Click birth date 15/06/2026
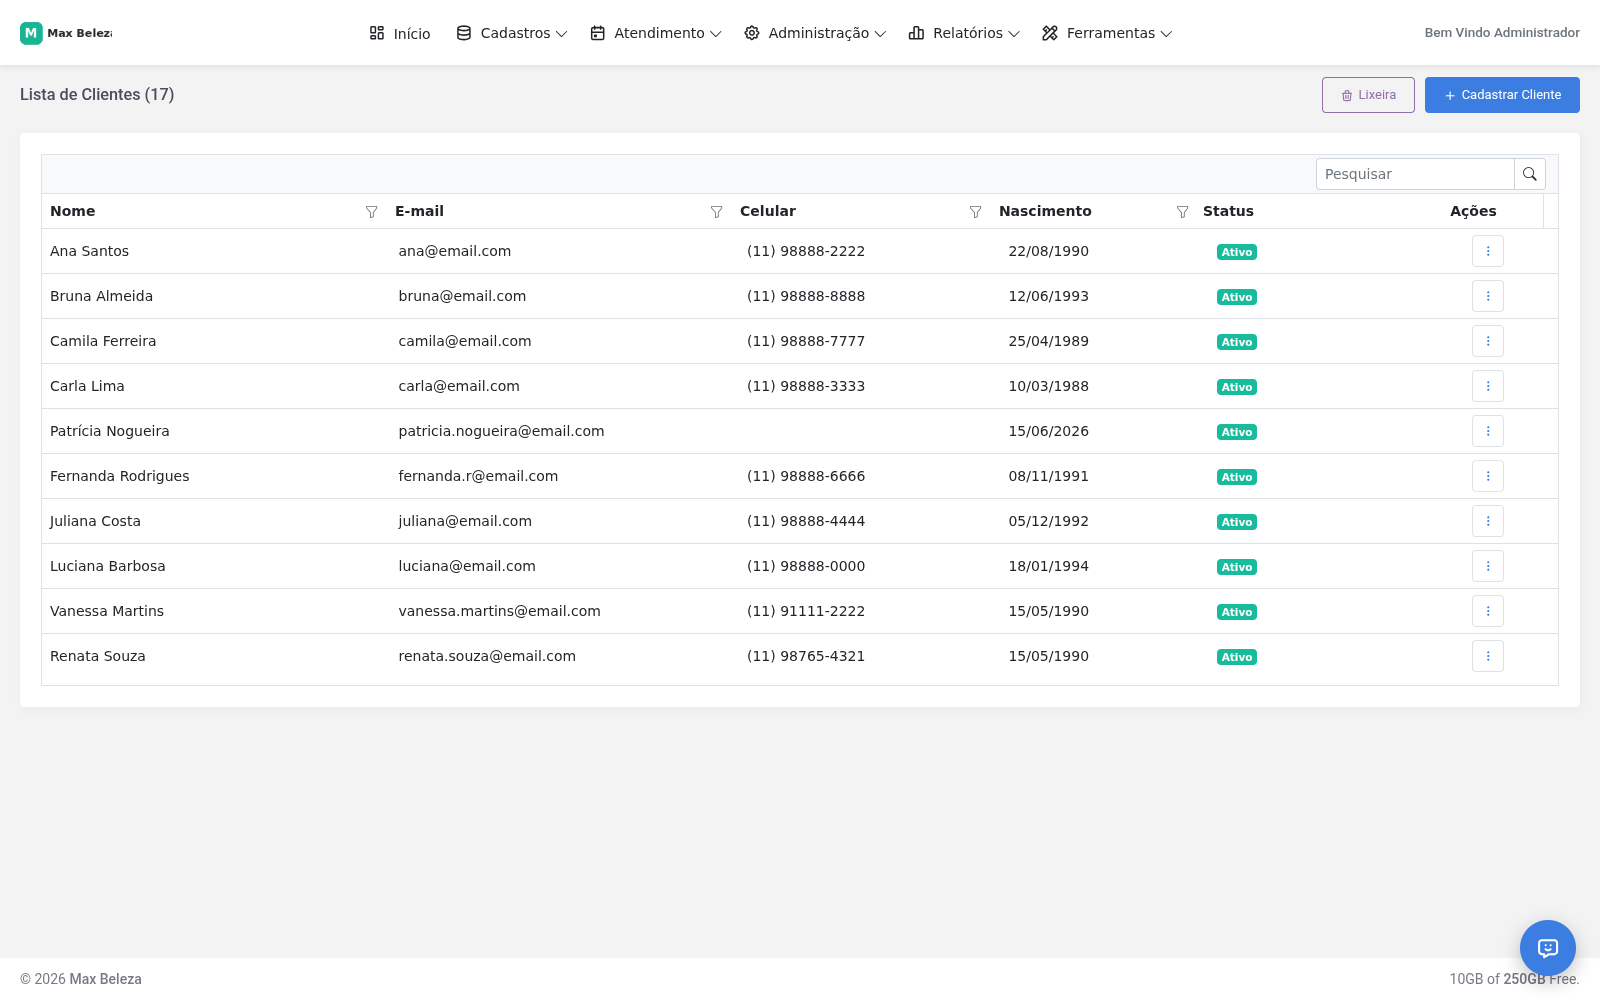 (x=1048, y=431)
